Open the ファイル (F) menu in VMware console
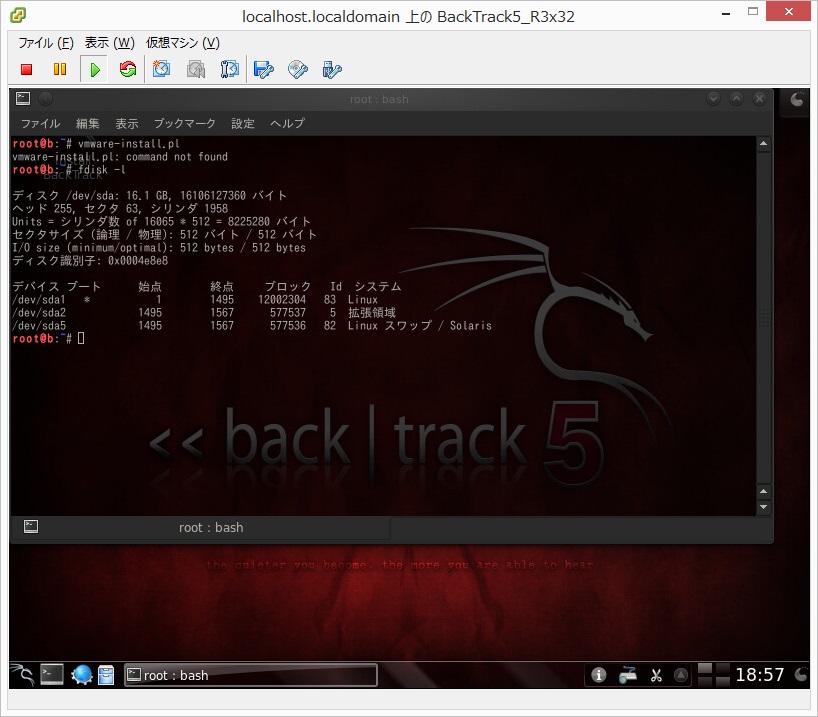The width and height of the screenshot is (818, 717). [x=46, y=43]
